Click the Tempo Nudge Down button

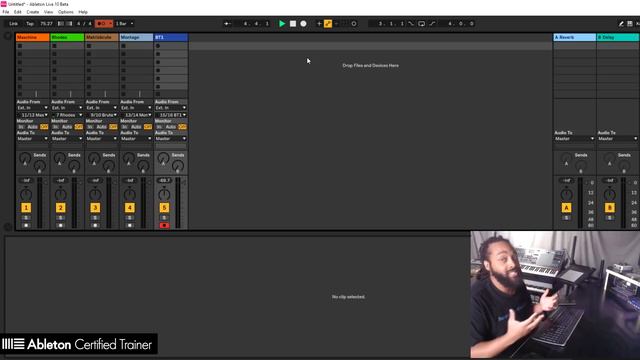pyautogui.click(x=61, y=24)
